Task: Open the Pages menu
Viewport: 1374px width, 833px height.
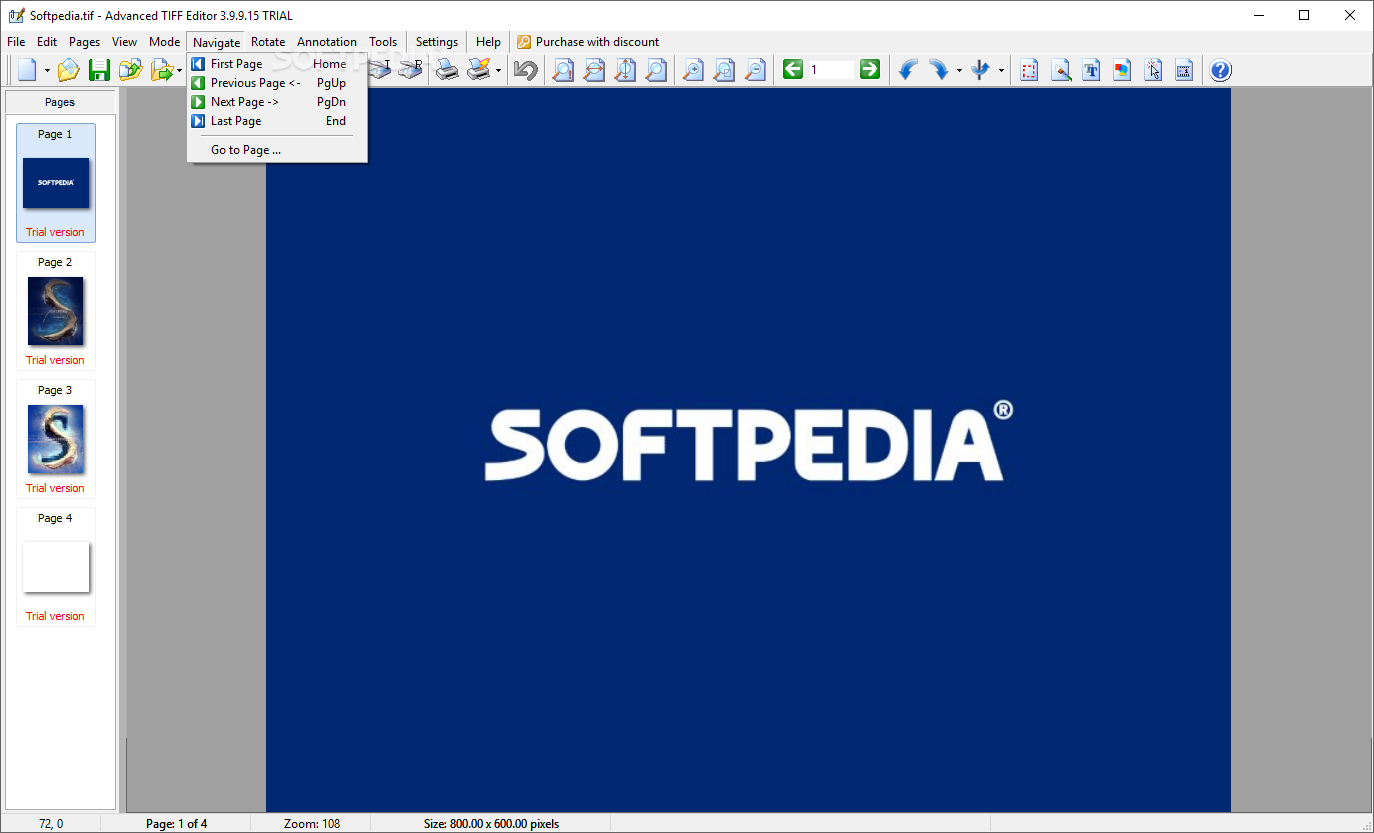Action: [x=85, y=42]
